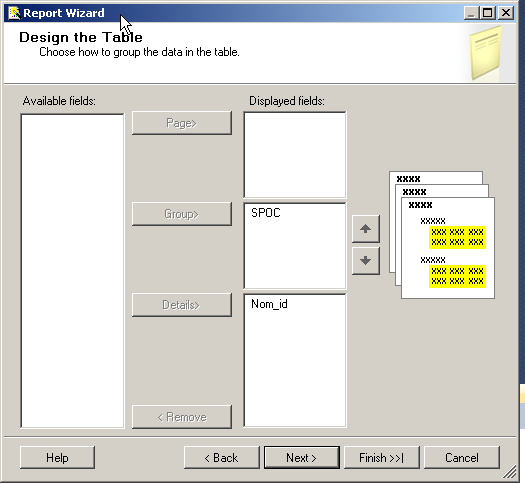Click the Report Wizard title bar icon
Screen dimensions: 525x485
pyautogui.click(x=14, y=13)
